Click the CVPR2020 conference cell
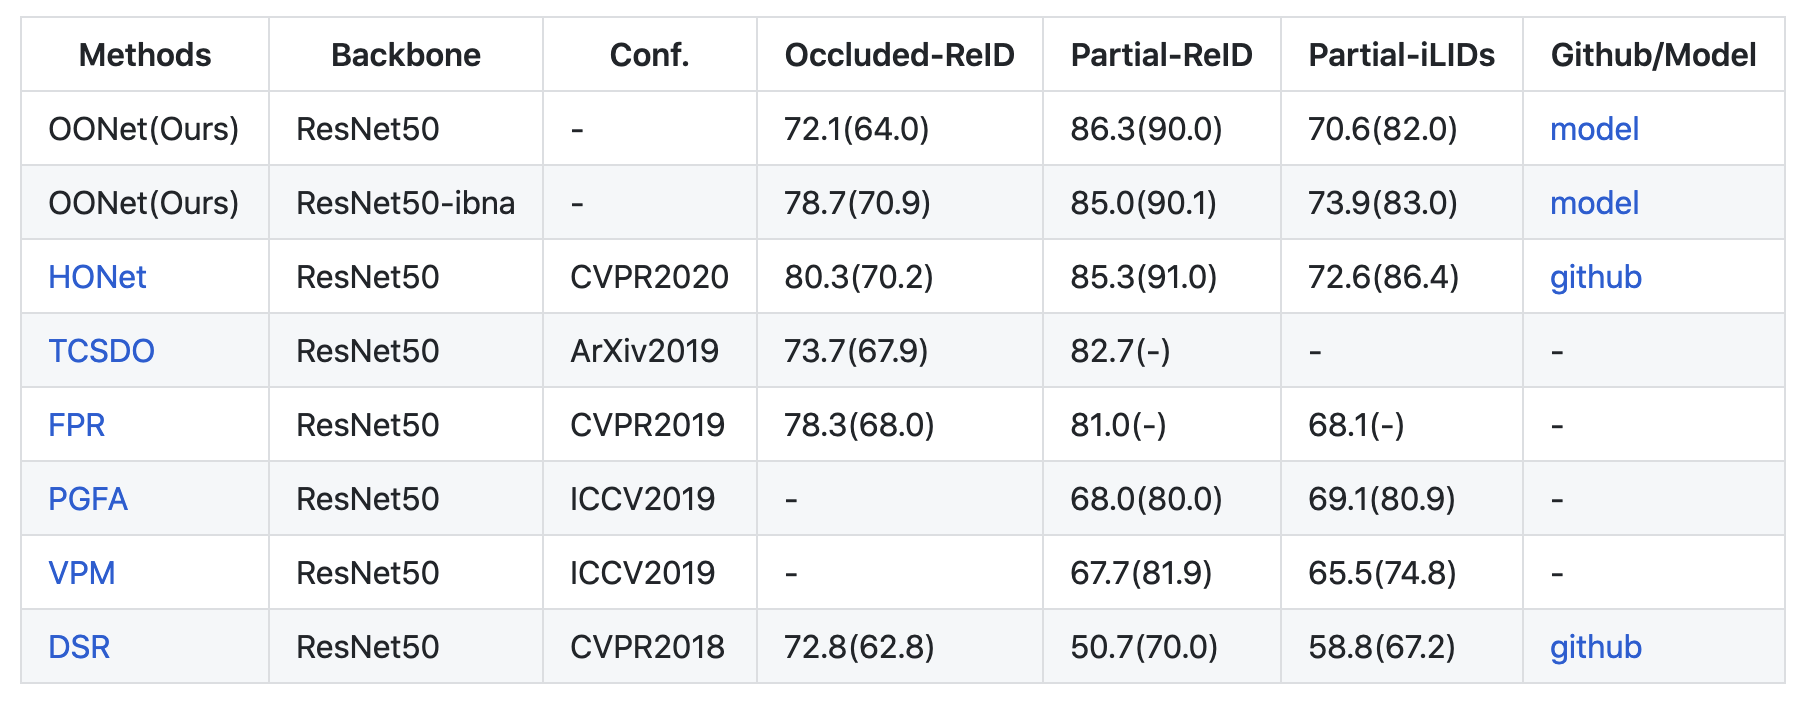Image resolution: width=1806 pixels, height=702 pixels. [x=649, y=277]
